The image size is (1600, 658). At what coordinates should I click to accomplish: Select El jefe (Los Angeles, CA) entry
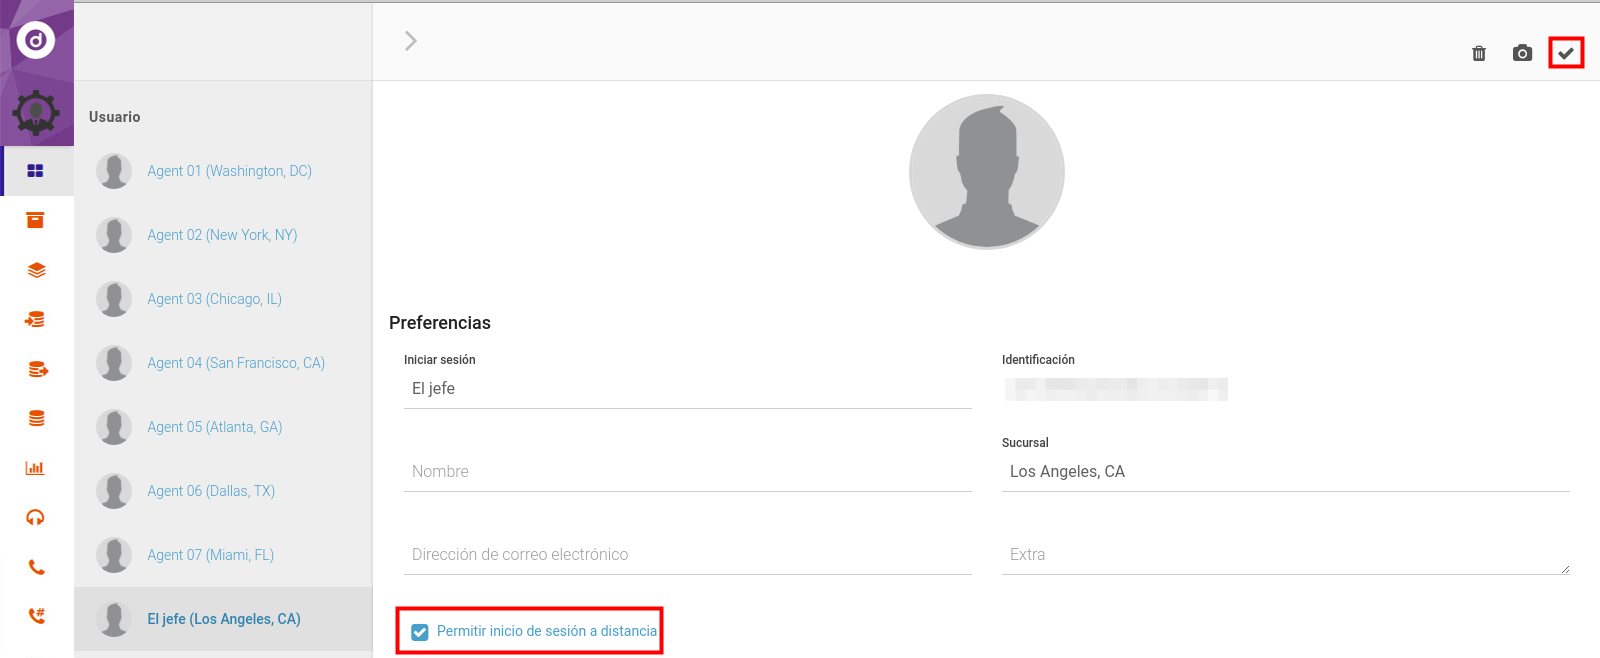pos(223,619)
